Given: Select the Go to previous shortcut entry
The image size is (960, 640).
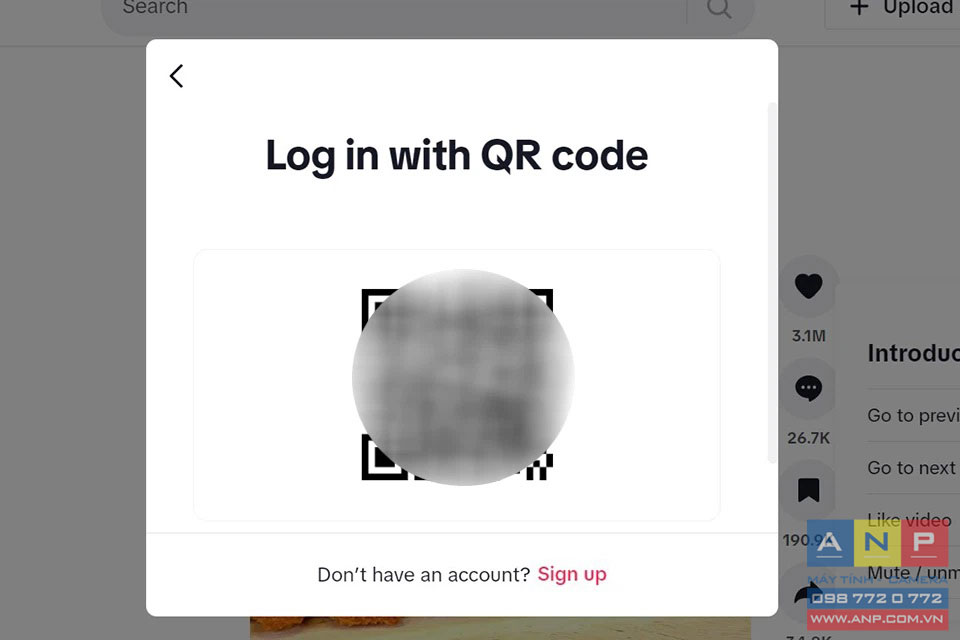Looking at the screenshot, I should (x=913, y=415).
